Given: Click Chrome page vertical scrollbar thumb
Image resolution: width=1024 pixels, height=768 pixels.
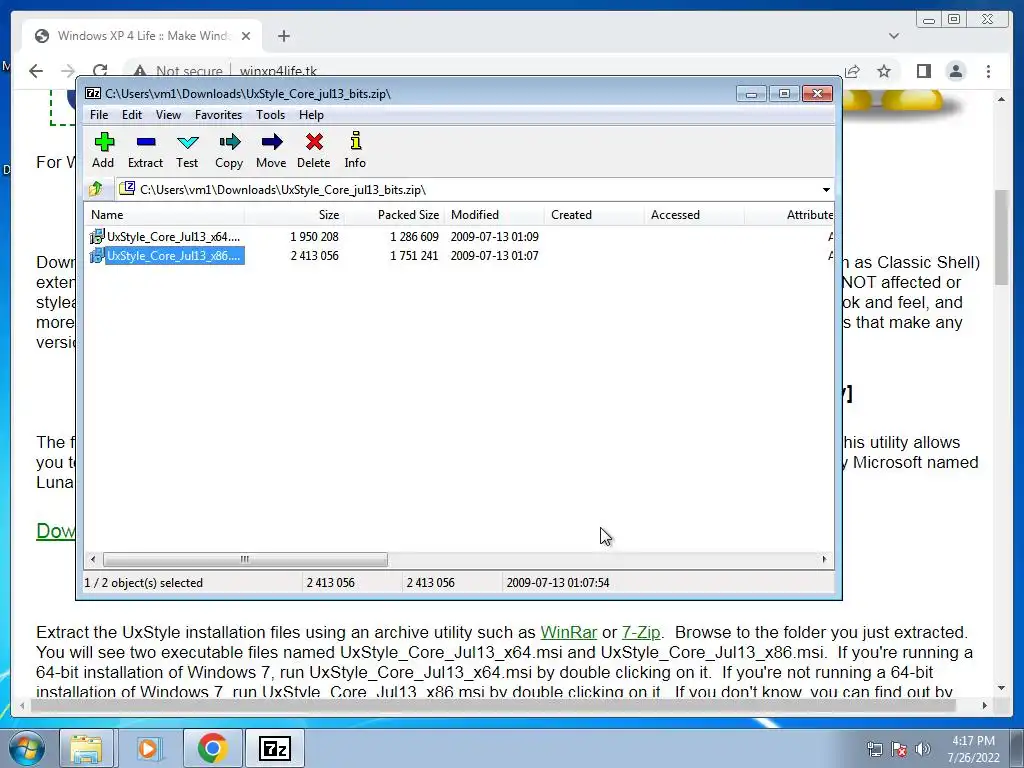Looking at the screenshot, I should 1002,237.
